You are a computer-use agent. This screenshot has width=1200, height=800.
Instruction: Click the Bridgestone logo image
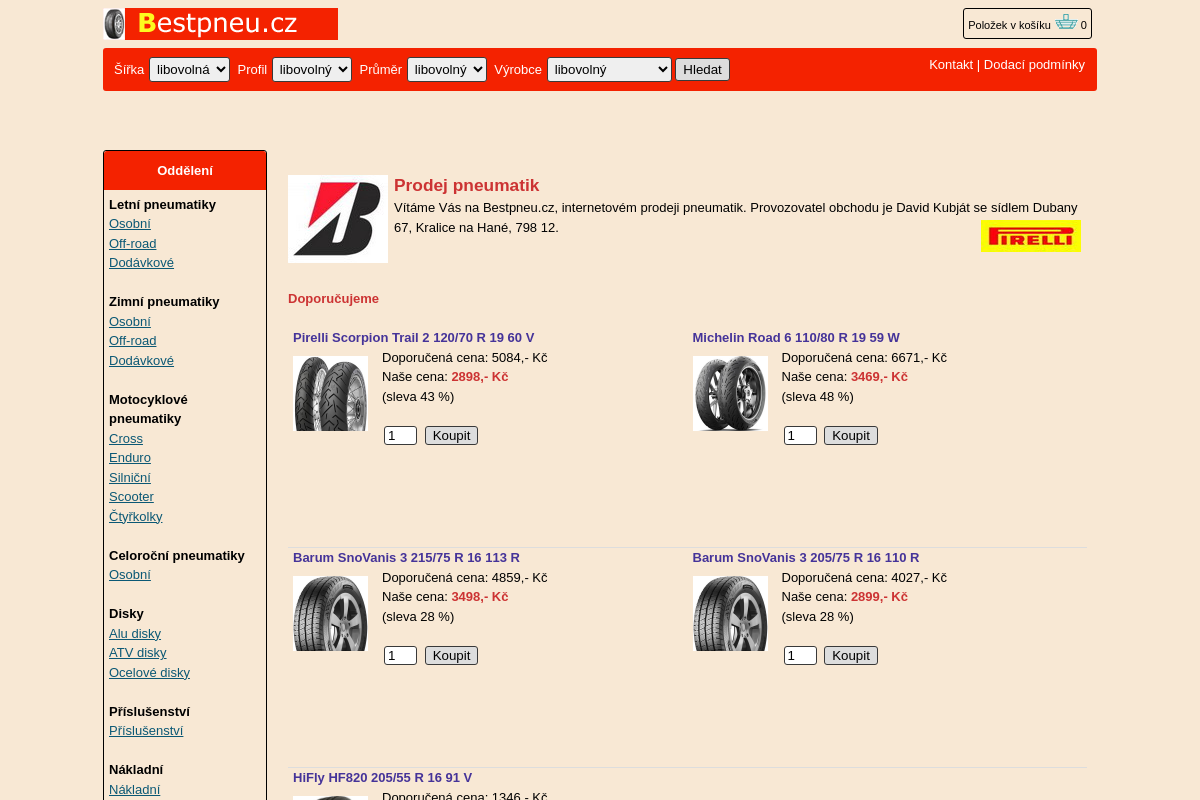[338, 219]
